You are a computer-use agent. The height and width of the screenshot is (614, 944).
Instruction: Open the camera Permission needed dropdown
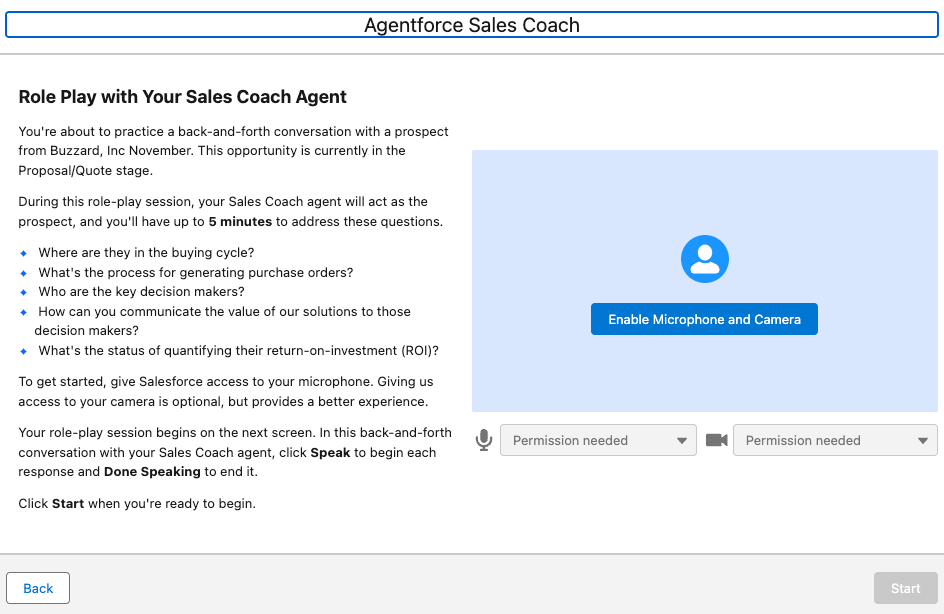click(835, 440)
